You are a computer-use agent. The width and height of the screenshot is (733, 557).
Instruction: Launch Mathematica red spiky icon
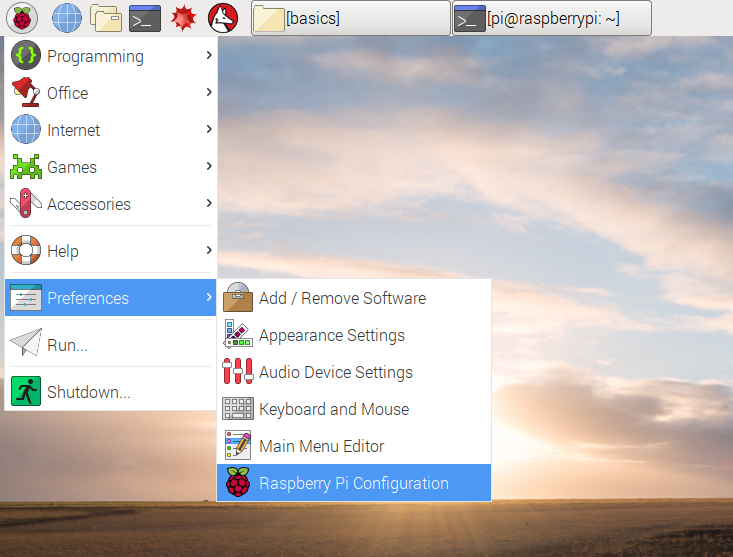click(183, 18)
